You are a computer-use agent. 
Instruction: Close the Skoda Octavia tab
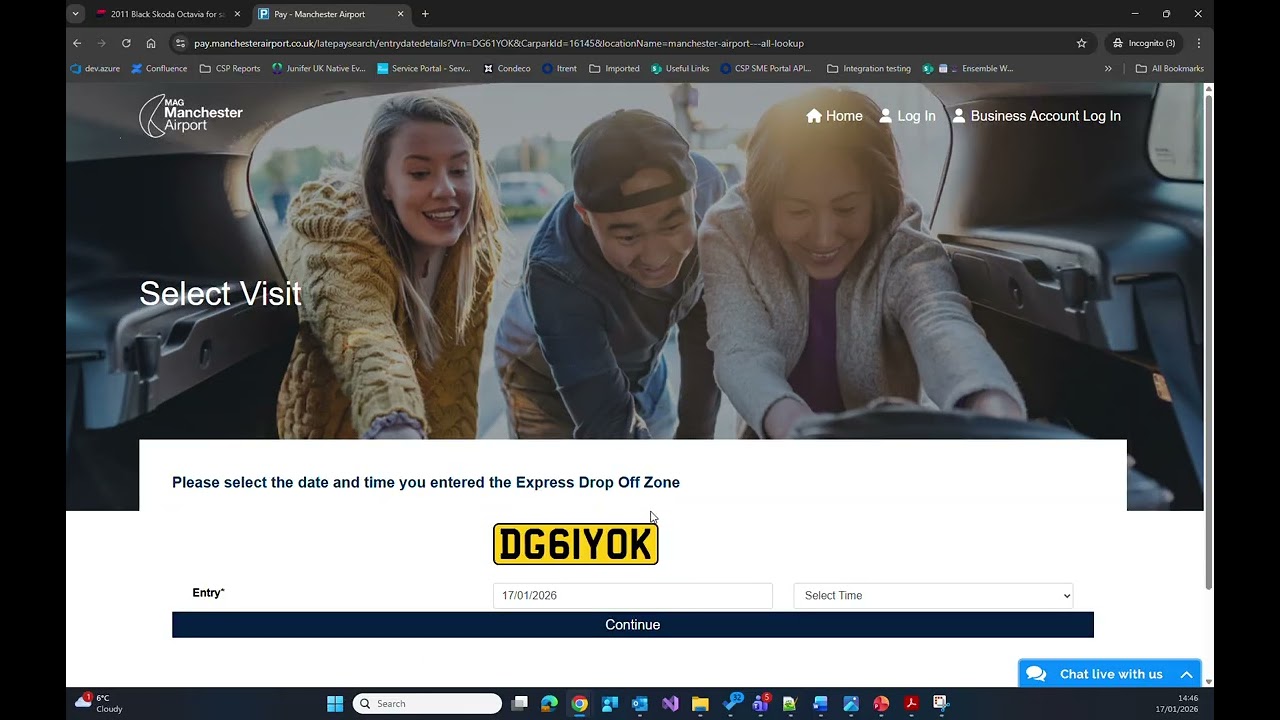coord(237,14)
